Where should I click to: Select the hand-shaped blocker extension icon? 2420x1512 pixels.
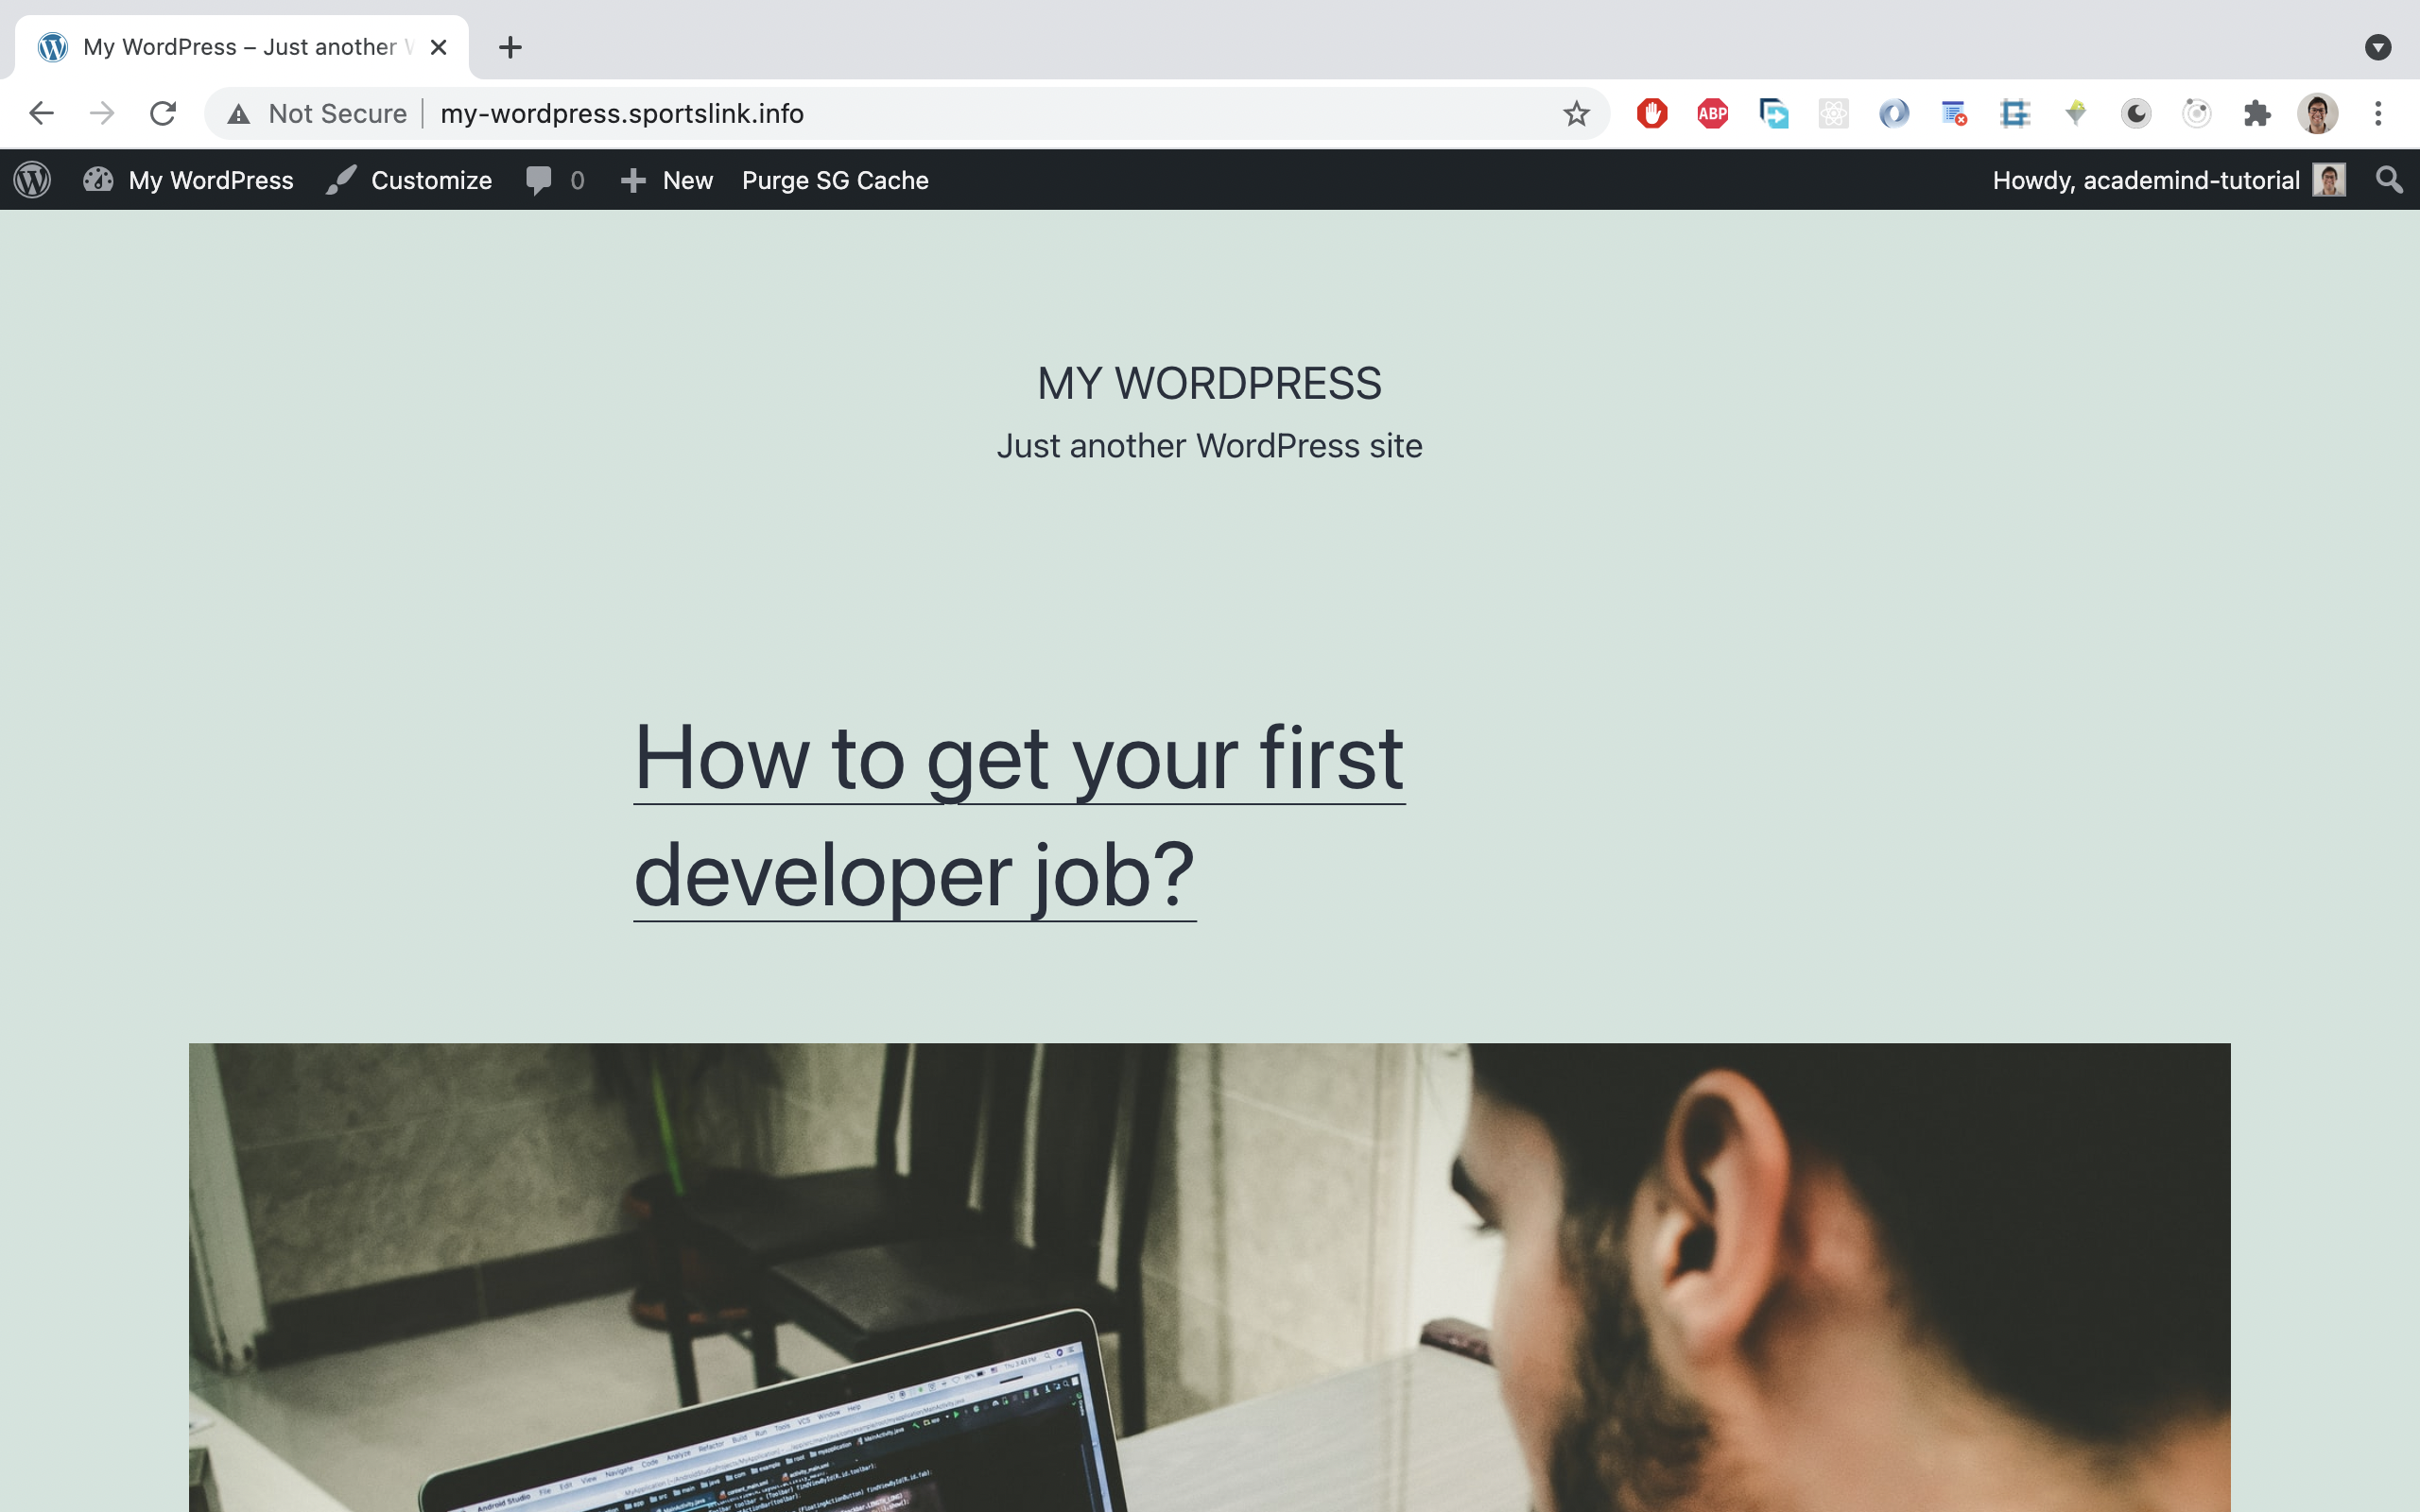(1651, 113)
